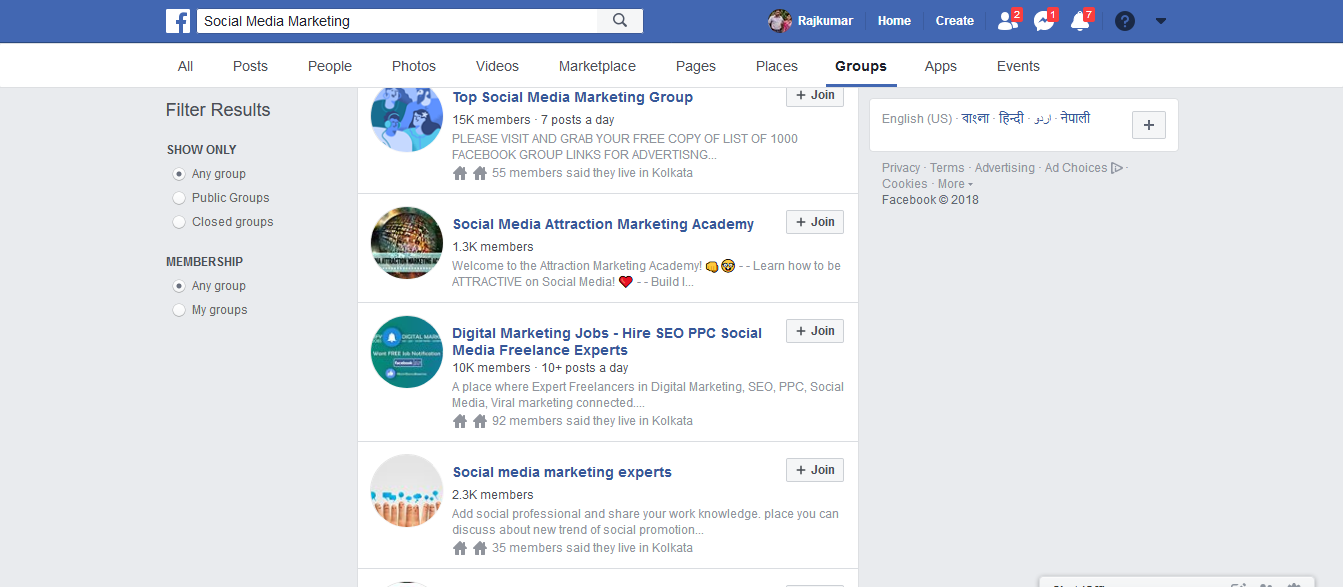Open Social media marketing experts title
1343x587 pixels.
pyautogui.click(x=562, y=472)
